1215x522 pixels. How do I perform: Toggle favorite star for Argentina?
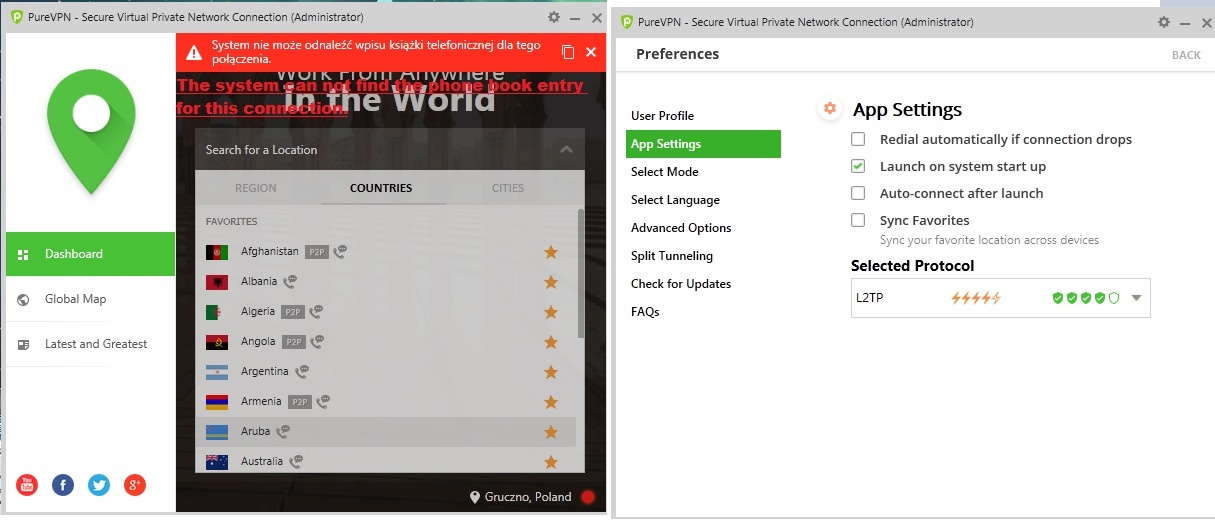coord(550,372)
